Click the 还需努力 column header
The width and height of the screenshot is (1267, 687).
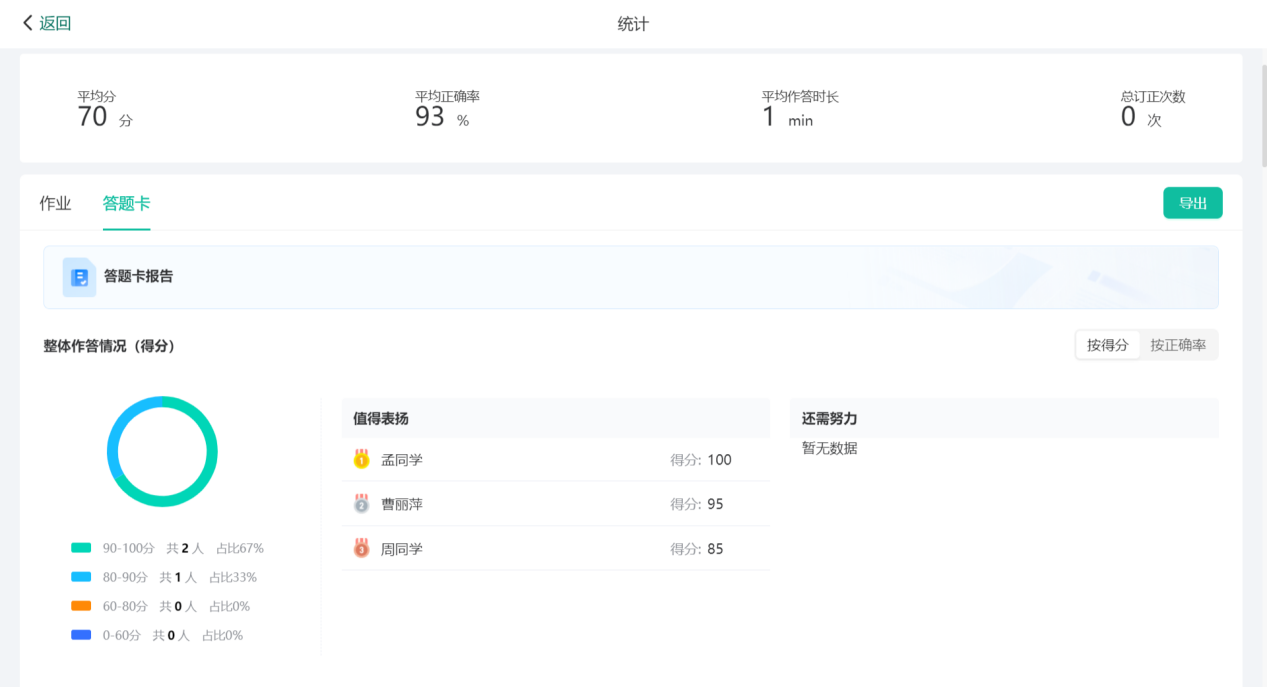(x=1004, y=418)
